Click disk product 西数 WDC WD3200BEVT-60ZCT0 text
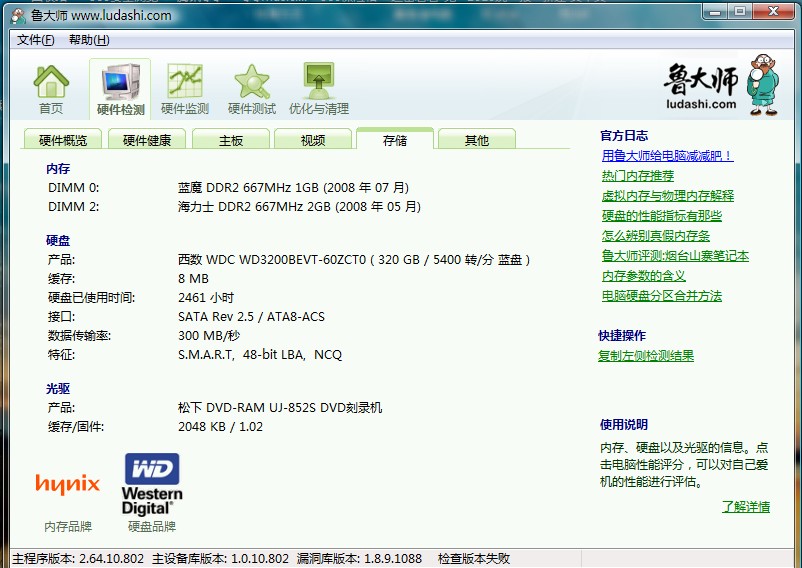This screenshot has width=802, height=568. click(353, 259)
